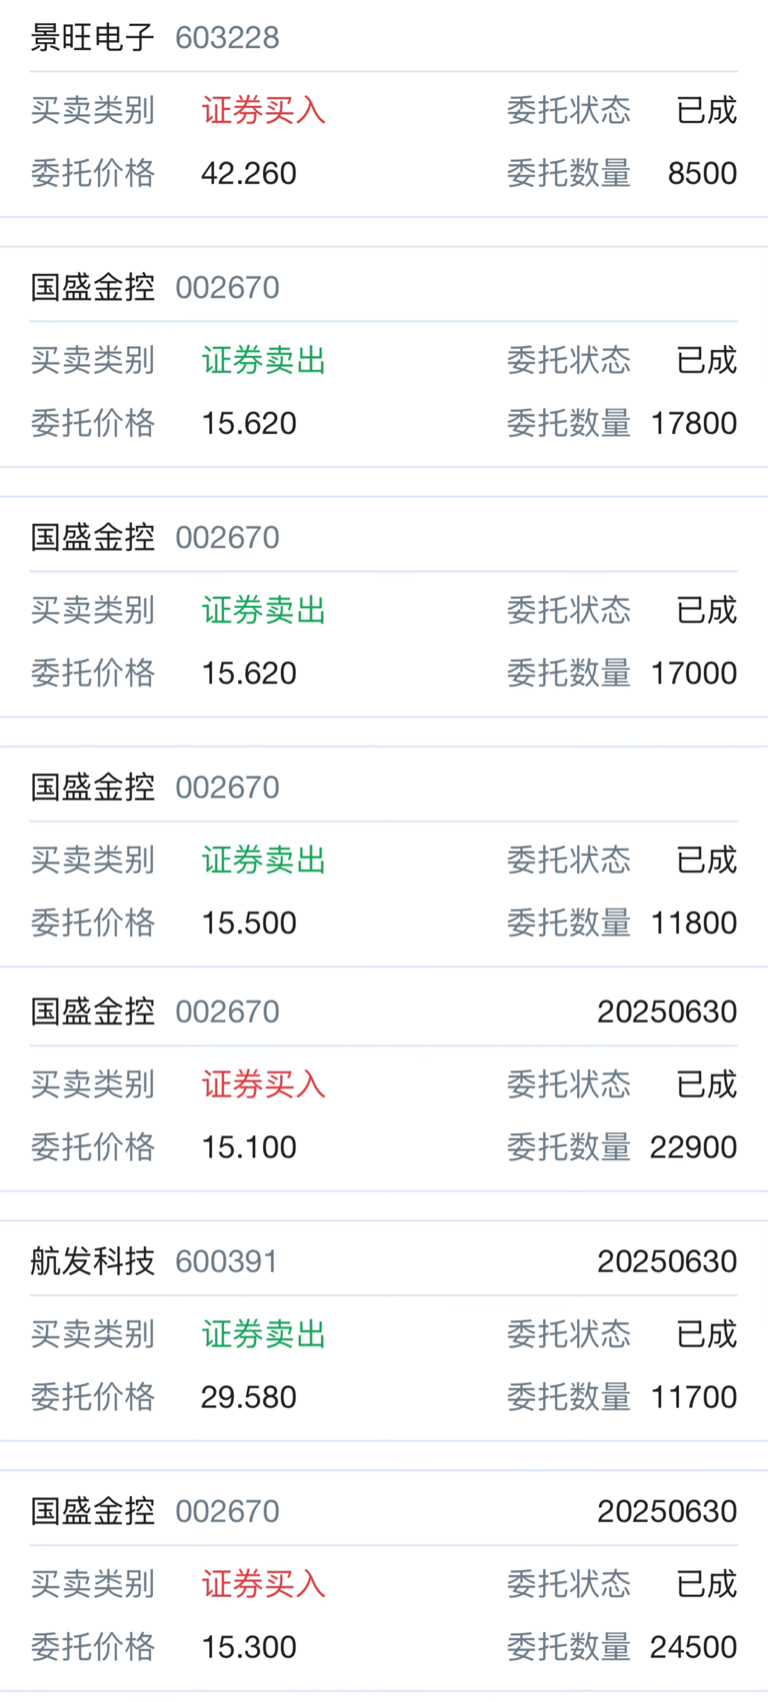Open the 航发科技 stock entry
Viewport: 768px width, 1702px height.
click(x=92, y=1261)
